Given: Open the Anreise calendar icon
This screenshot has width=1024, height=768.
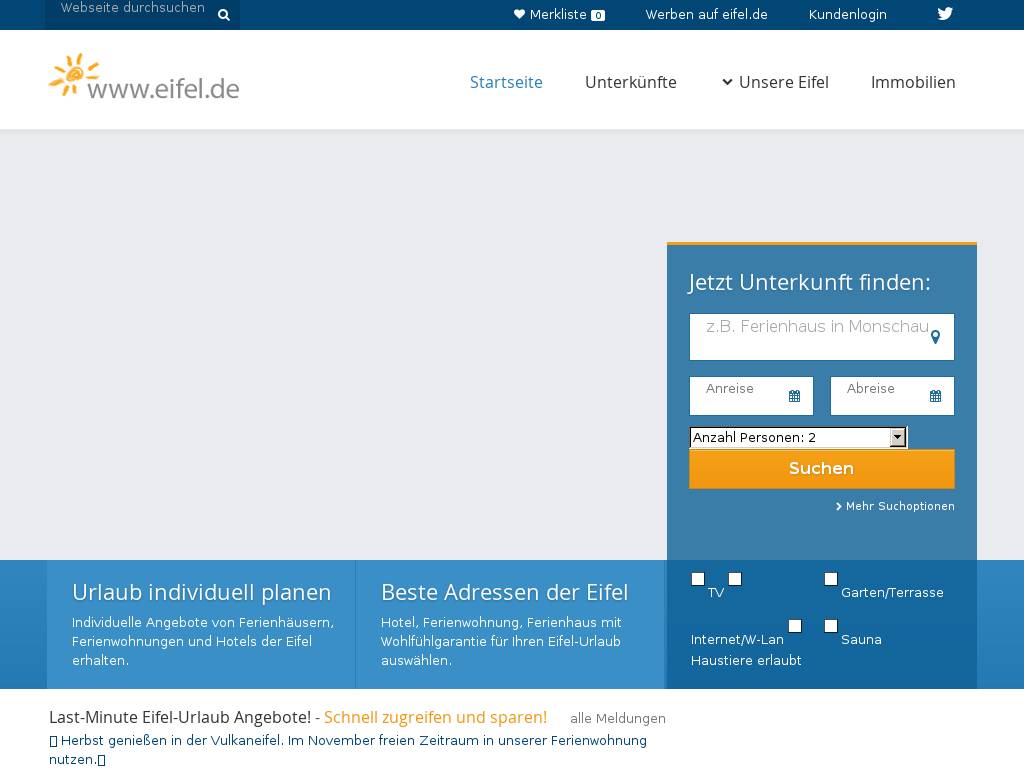Looking at the screenshot, I should pyautogui.click(x=794, y=396).
